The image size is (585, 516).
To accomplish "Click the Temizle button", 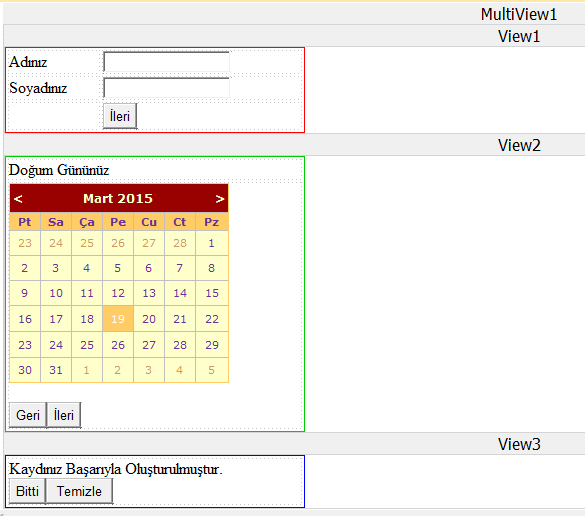I will (x=79, y=491).
